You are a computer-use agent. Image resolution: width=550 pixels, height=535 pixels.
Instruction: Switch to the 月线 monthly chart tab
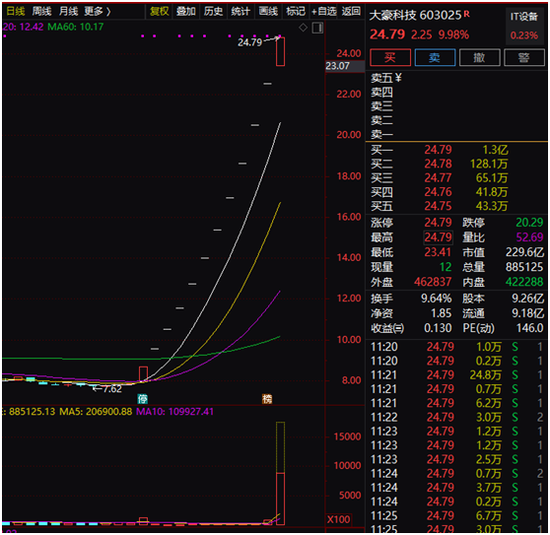tap(68, 12)
